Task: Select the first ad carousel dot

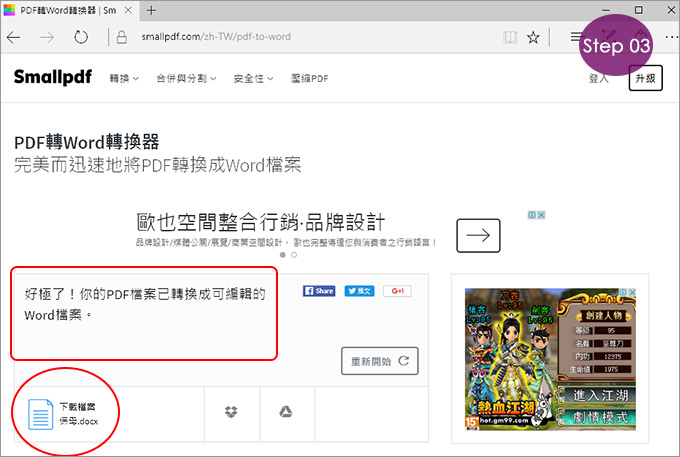Action: click(x=283, y=255)
